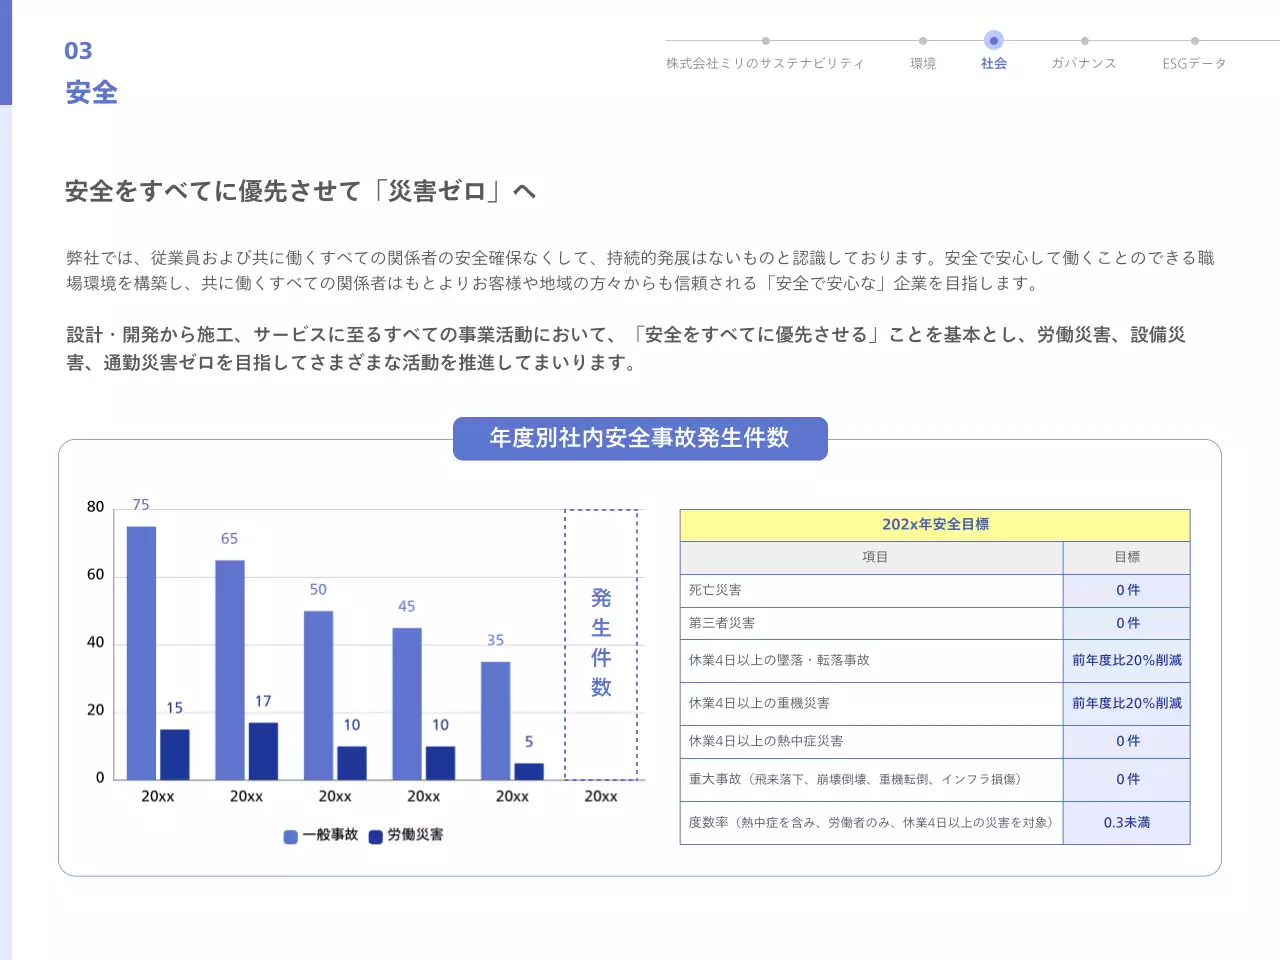Click the dot marker above ESGデータ

(x=1194, y=41)
